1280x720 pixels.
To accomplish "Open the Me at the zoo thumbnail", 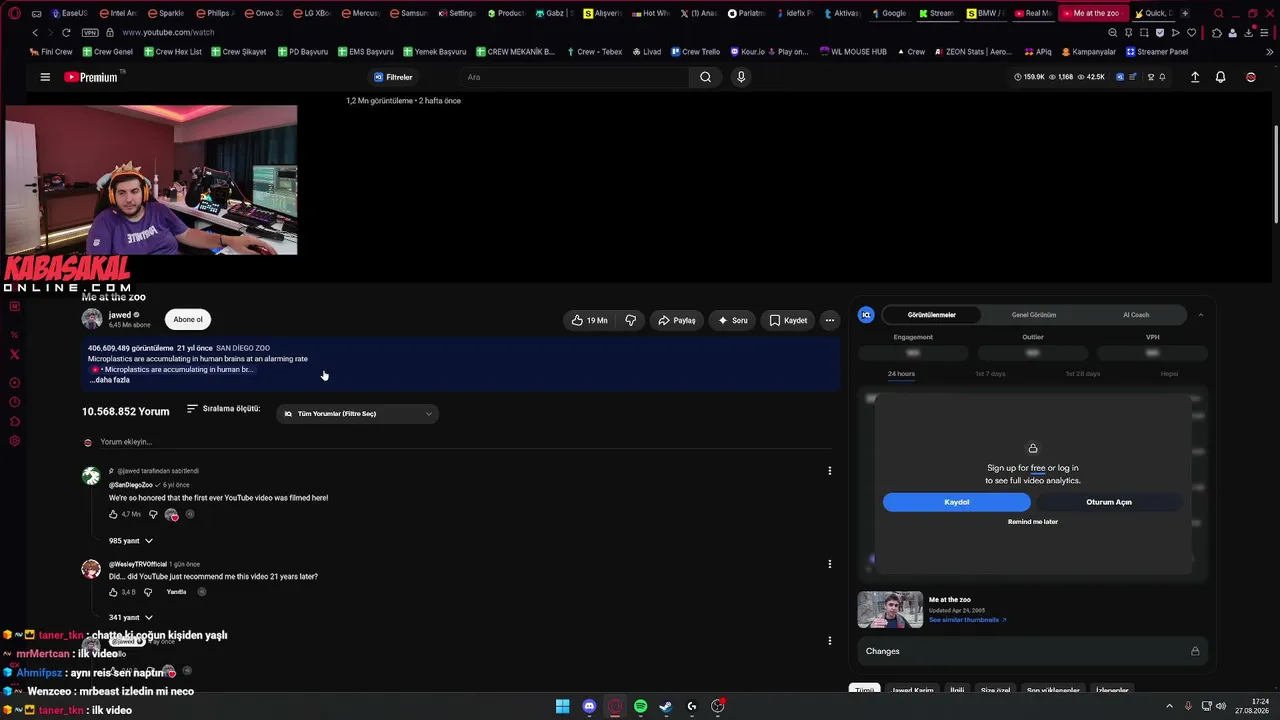I will pos(890,610).
